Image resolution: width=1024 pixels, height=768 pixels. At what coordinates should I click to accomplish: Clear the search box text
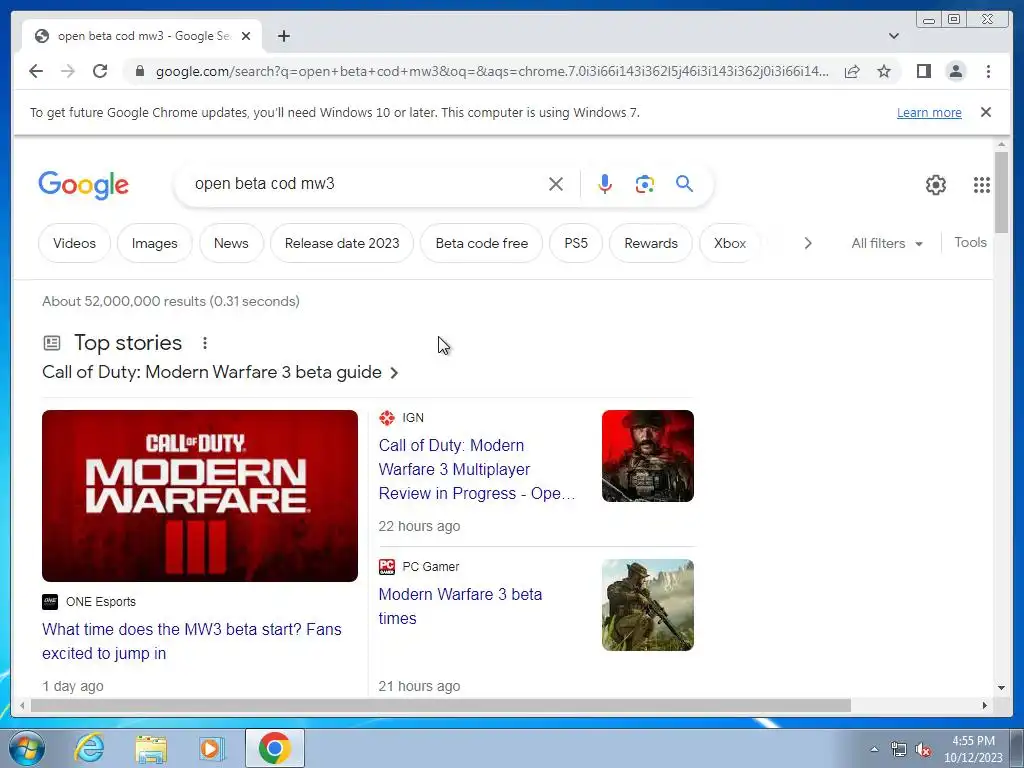(x=556, y=184)
